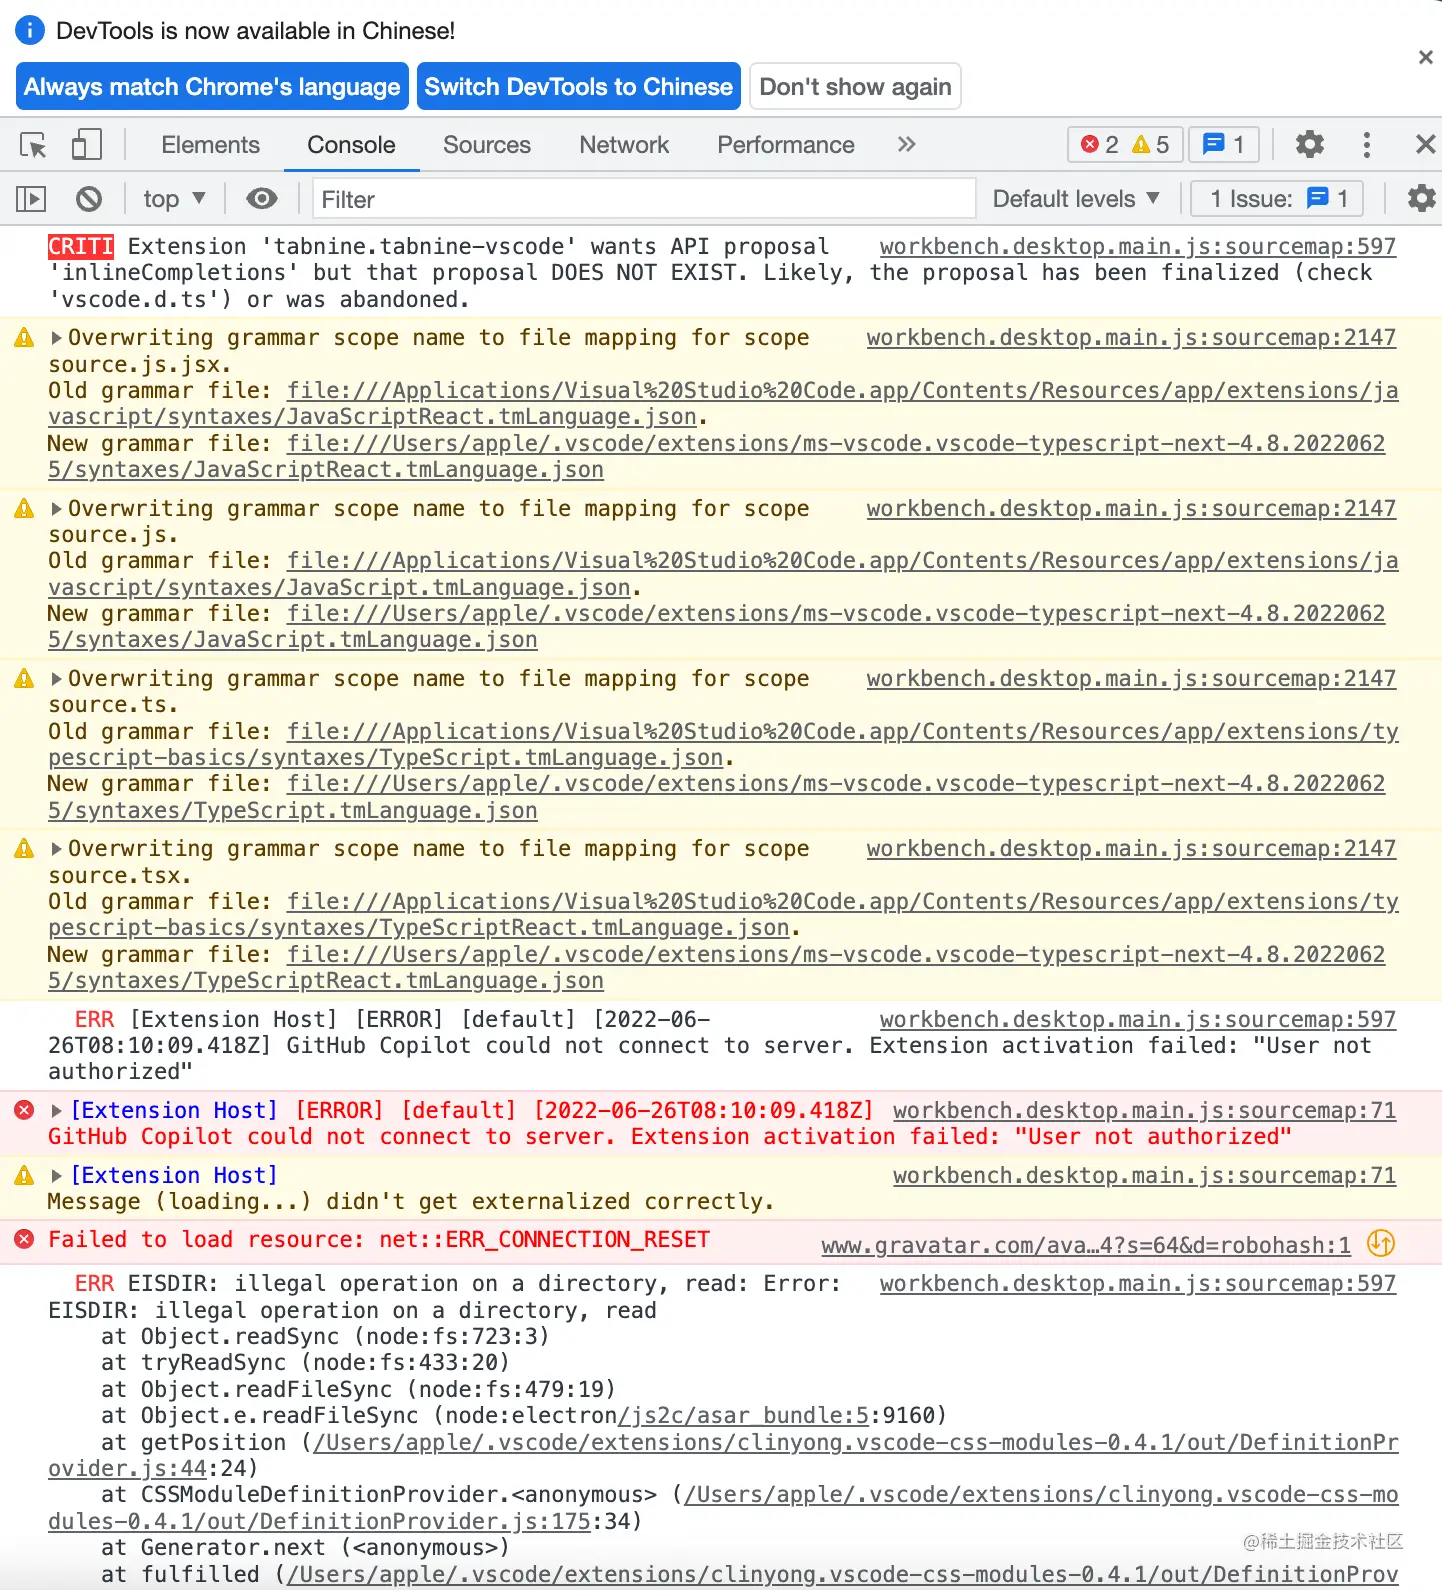The image size is (1442, 1590).
Task: Create live expression eye icon
Action: pyautogui.click(x=262, y=199)
